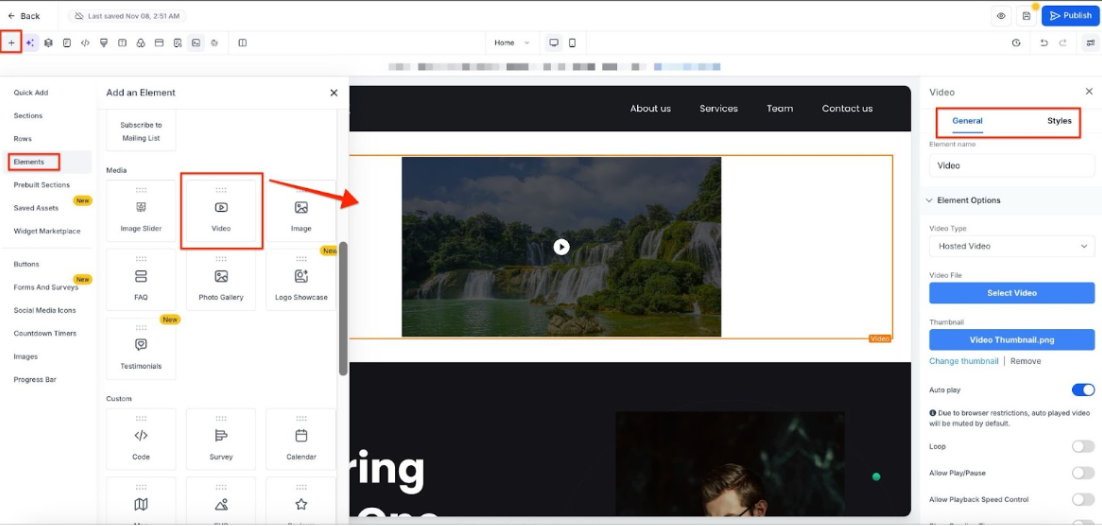Screen dimensions: 1102x526
Task: Click the plus Add Element icon
Action: (11, 43)
